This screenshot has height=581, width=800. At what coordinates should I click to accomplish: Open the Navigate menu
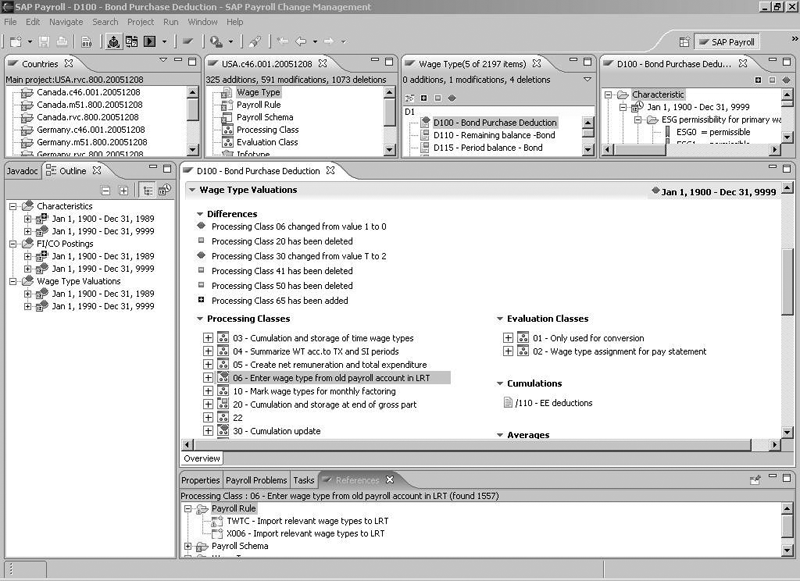[x=66, y=21]
